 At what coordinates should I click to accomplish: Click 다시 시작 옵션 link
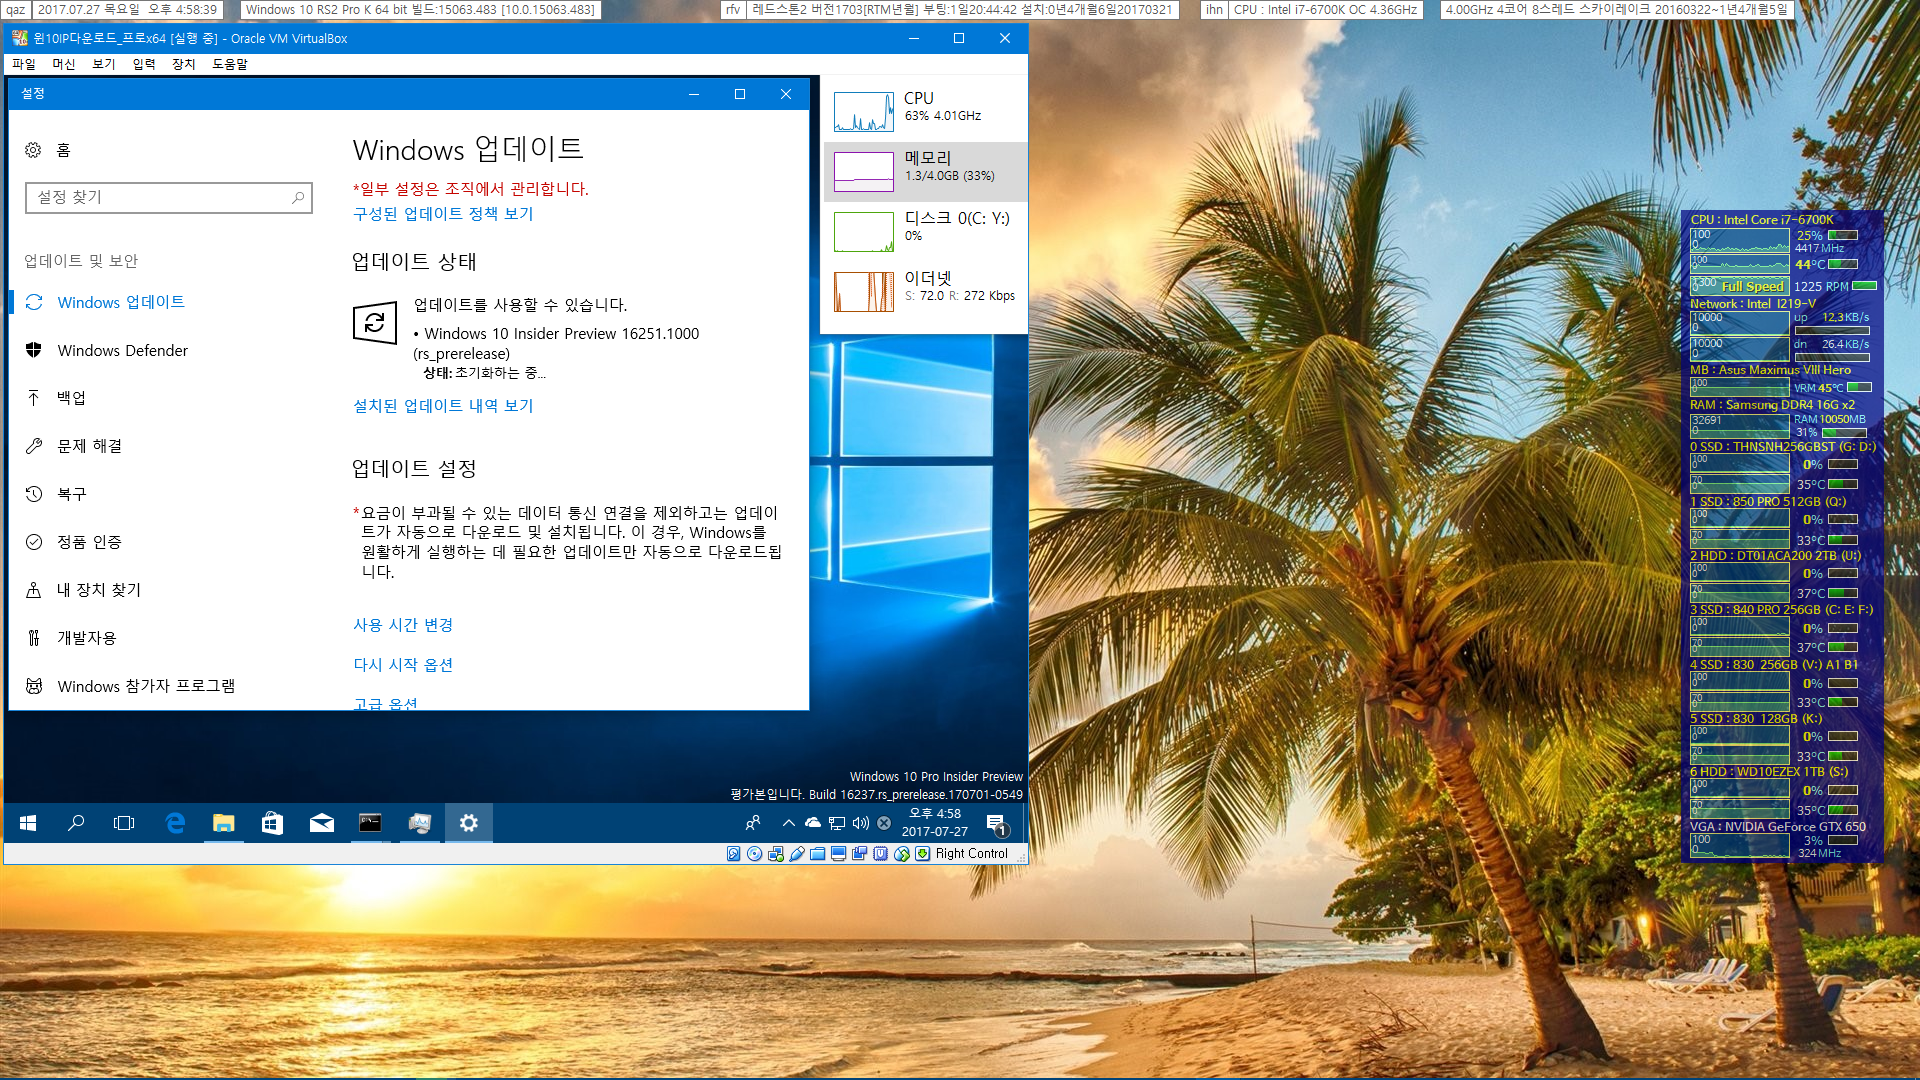coord(403,665)
